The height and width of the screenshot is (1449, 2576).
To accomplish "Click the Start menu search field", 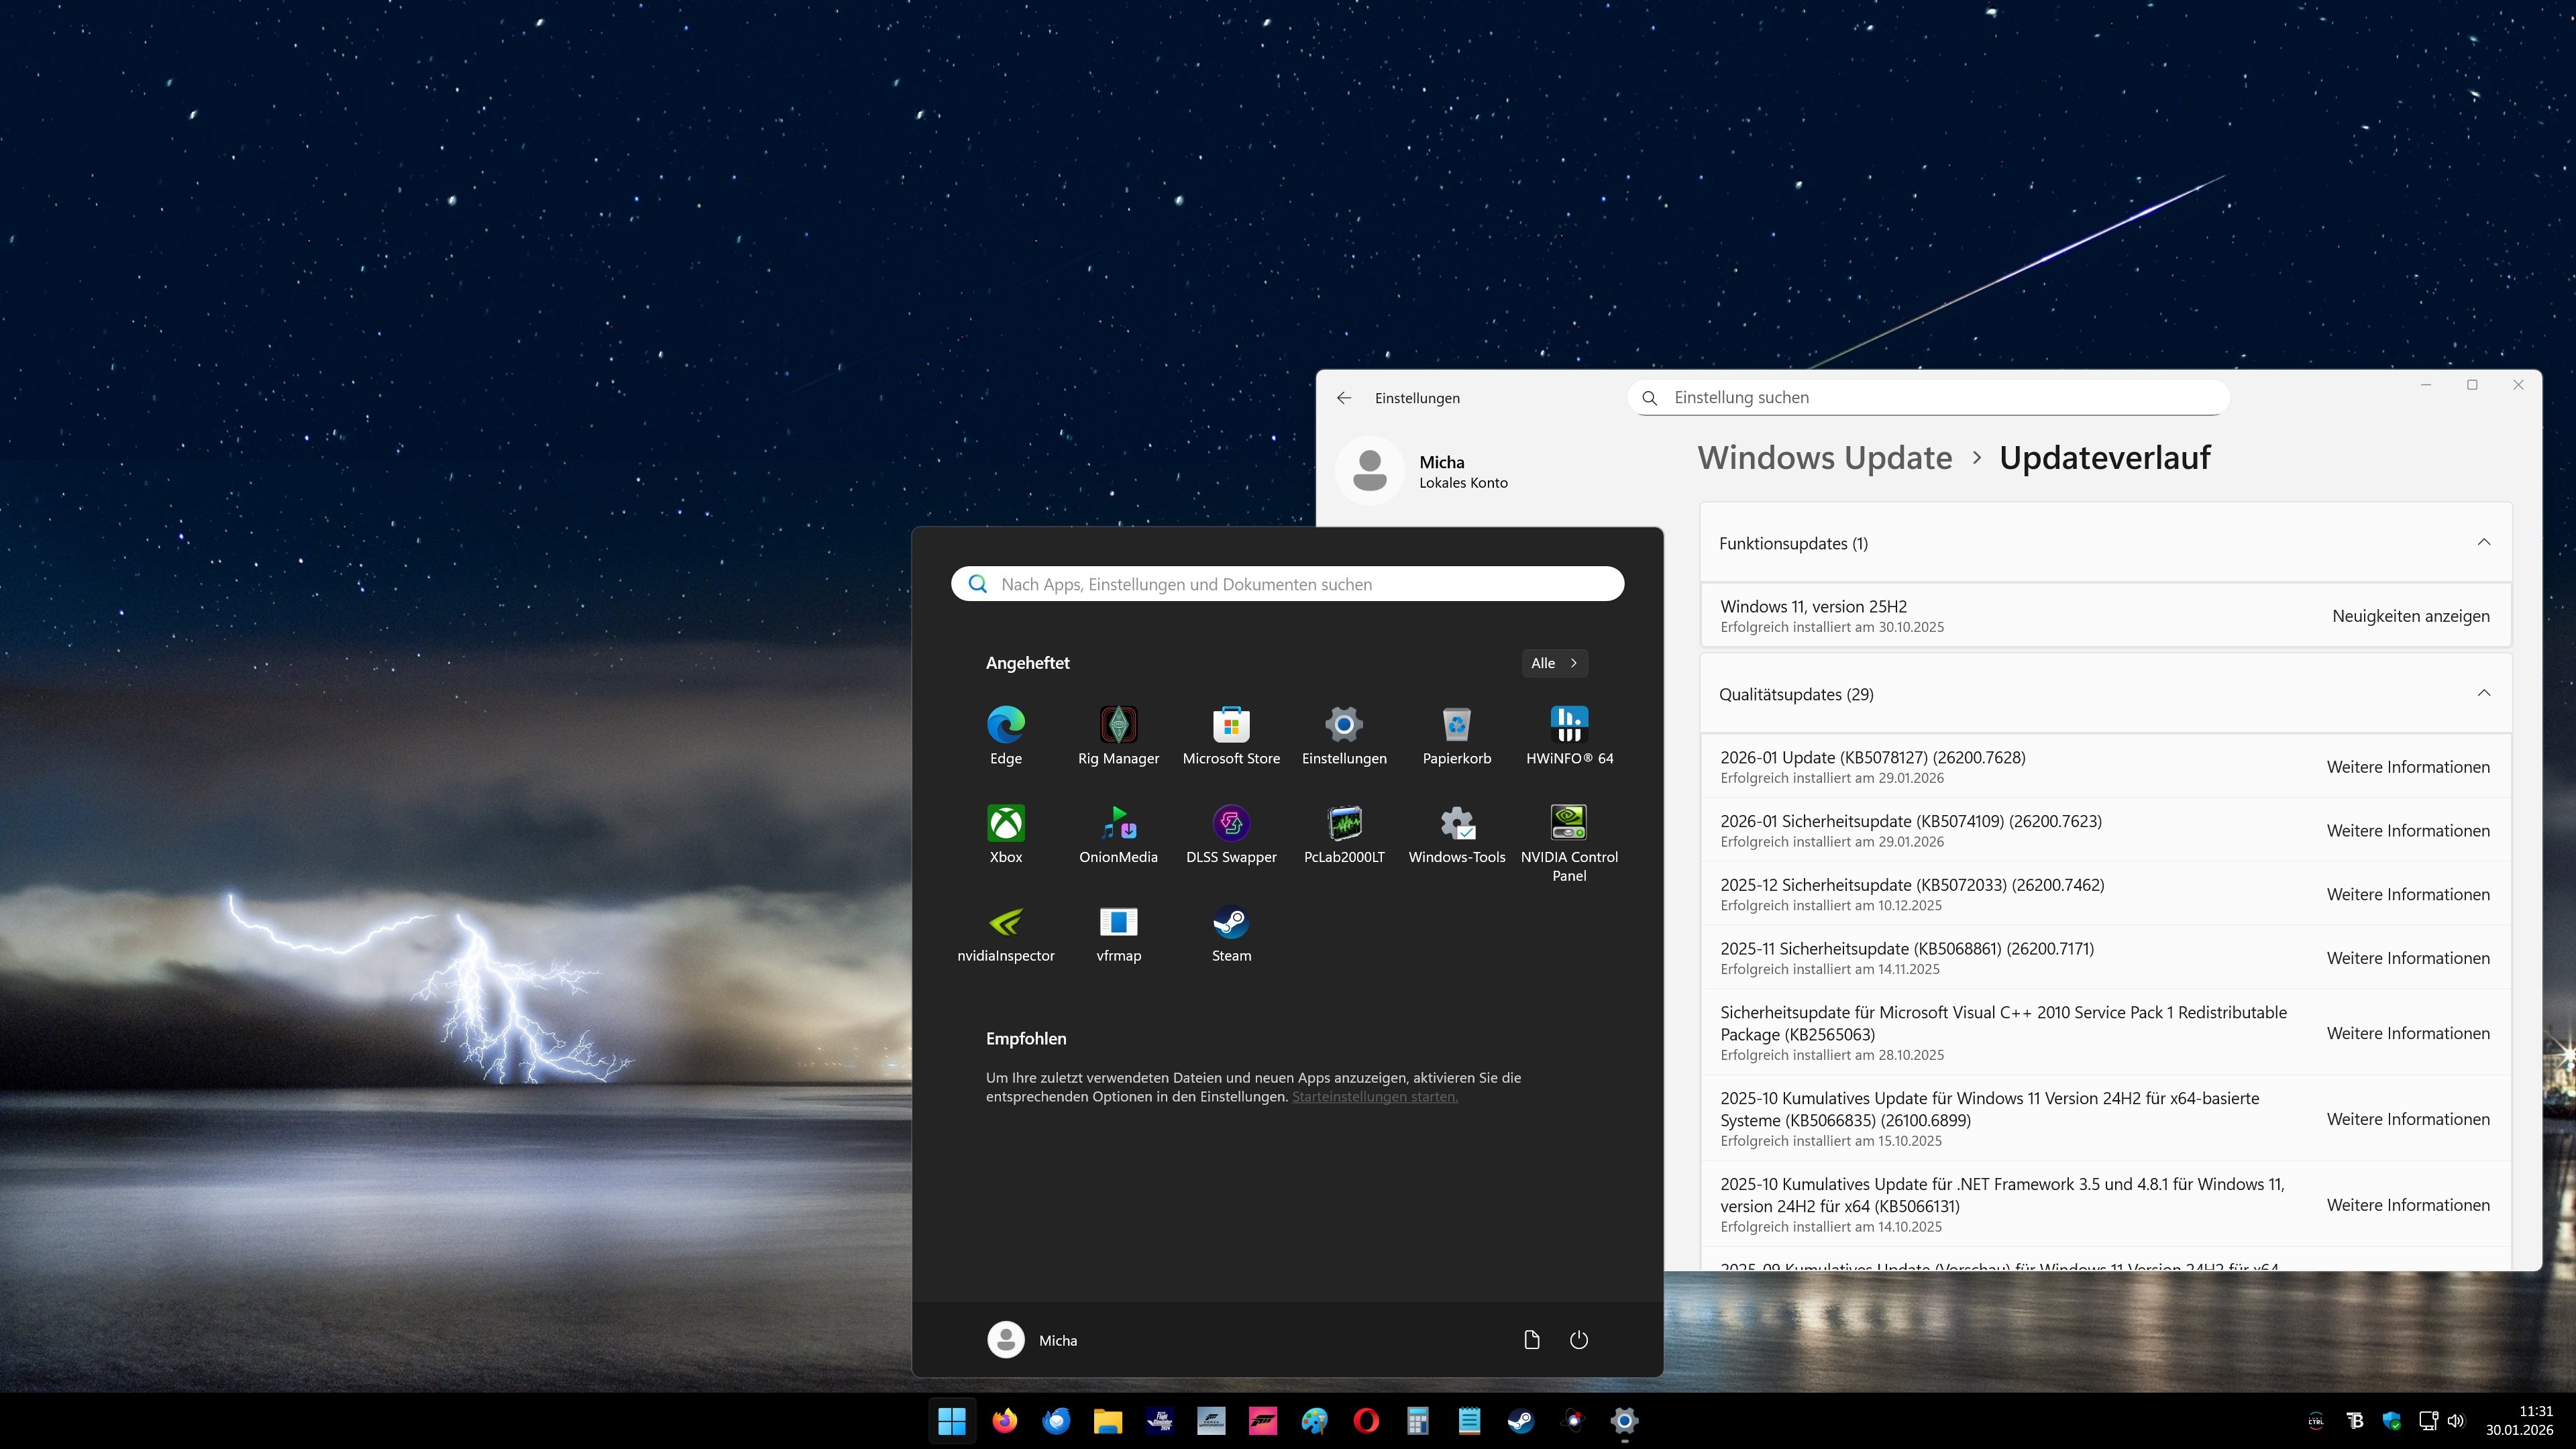I will (1287, 584).
